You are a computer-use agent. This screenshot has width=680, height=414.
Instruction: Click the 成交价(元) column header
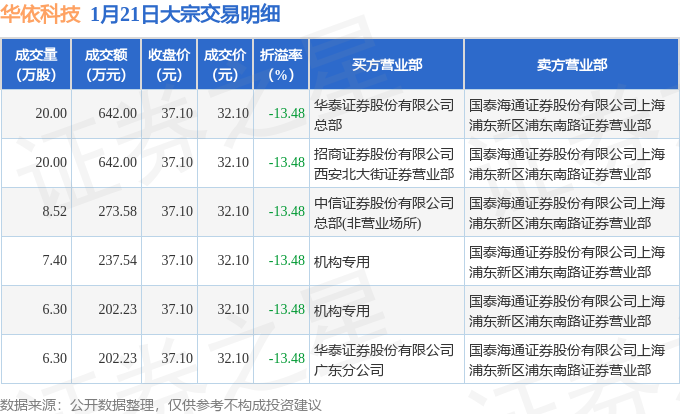(225, 65)
